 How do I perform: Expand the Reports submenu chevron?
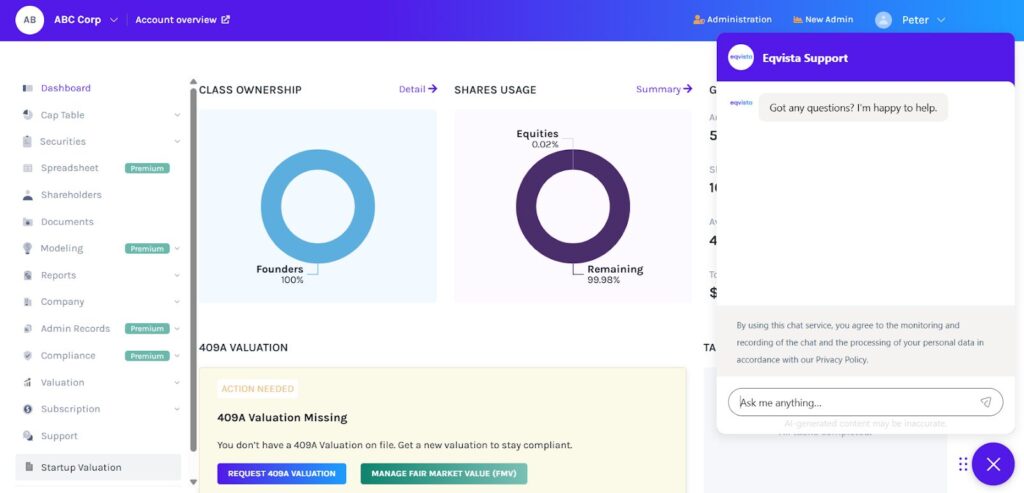click(177, 275)
